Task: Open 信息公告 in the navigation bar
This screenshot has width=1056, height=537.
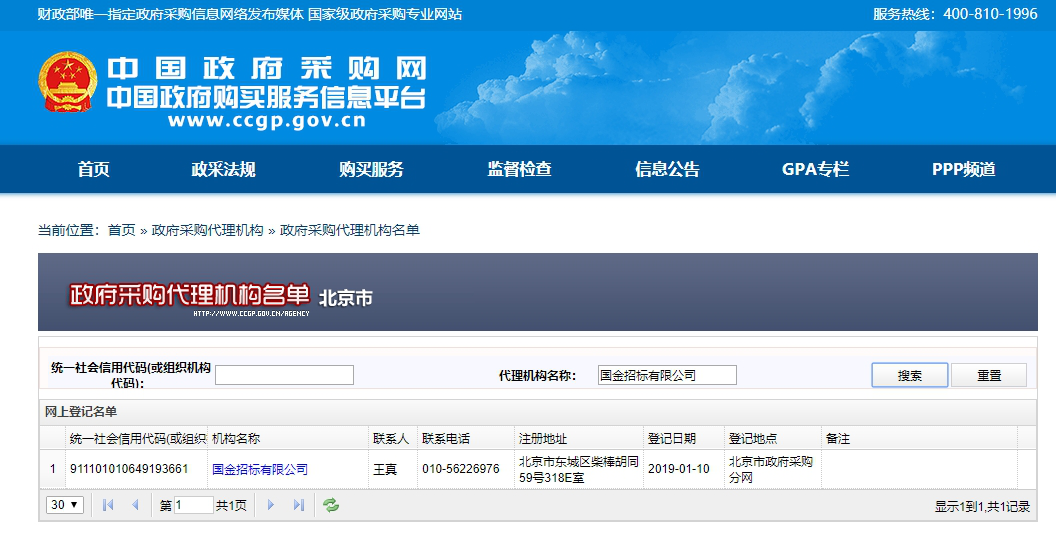Action: click(667, 169)
